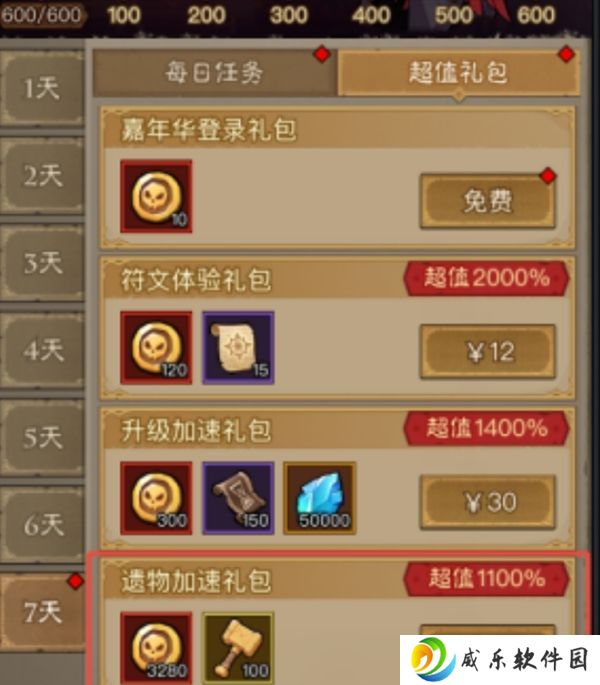Tap the 600/600 progress counter
Viewport: 600px width, 685px height.
tap(42, 15)
